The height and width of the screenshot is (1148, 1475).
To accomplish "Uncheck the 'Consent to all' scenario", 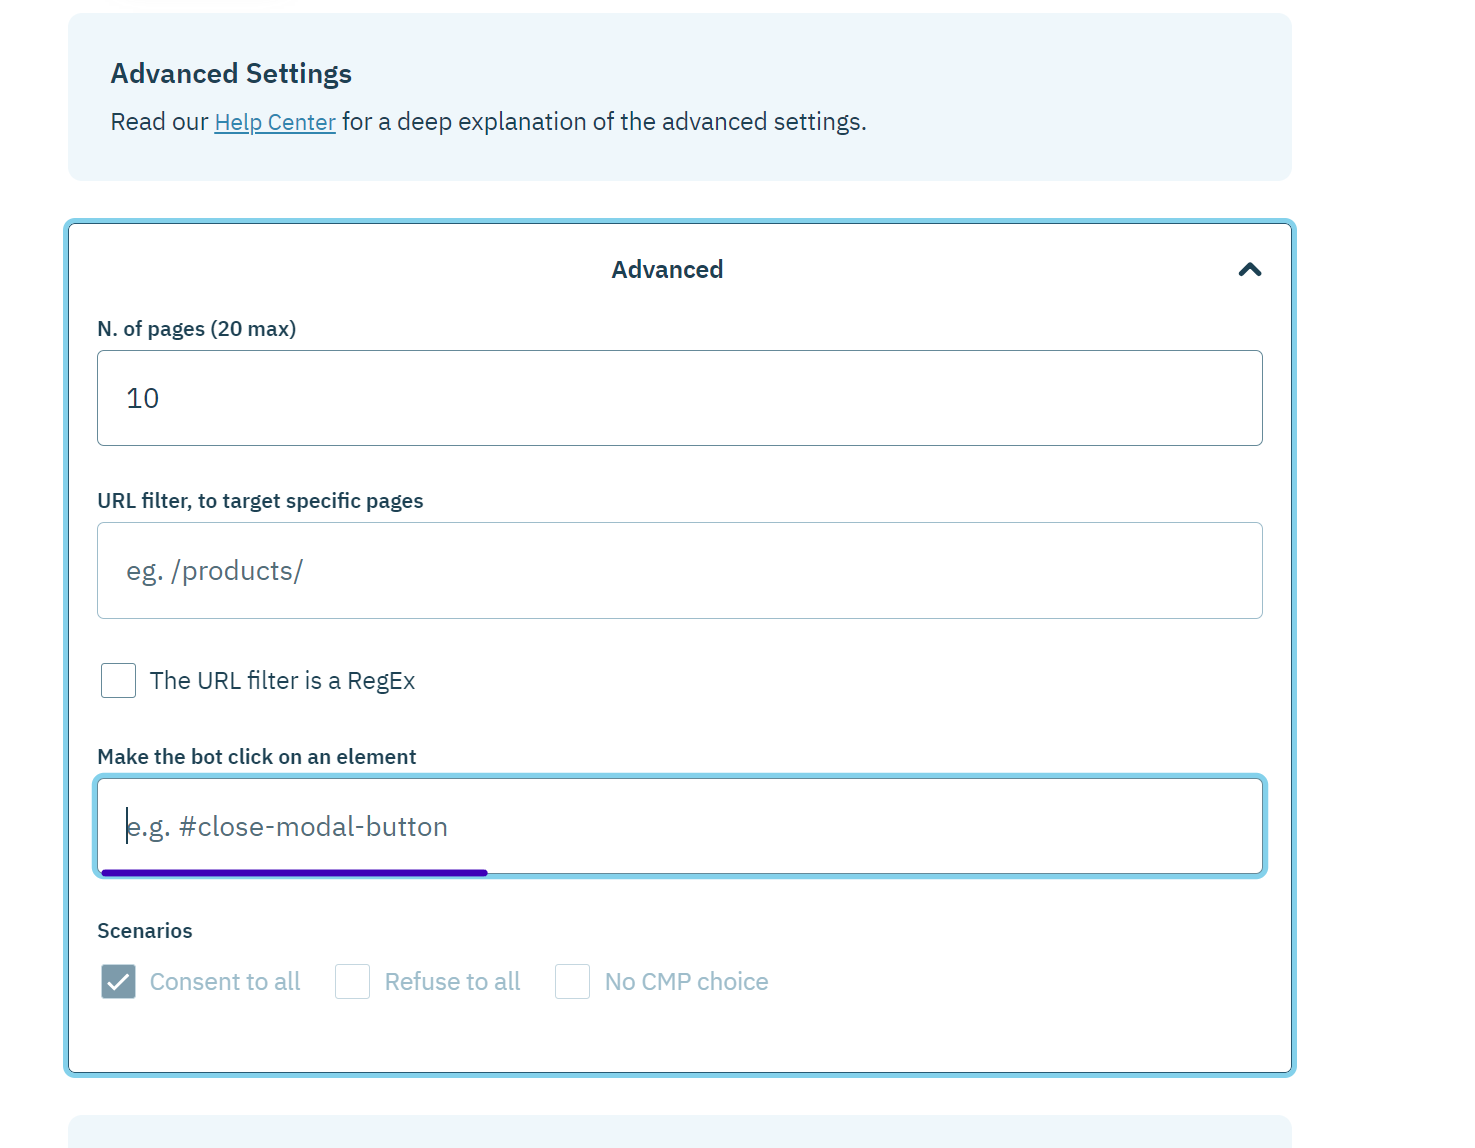I will point(117,981).
